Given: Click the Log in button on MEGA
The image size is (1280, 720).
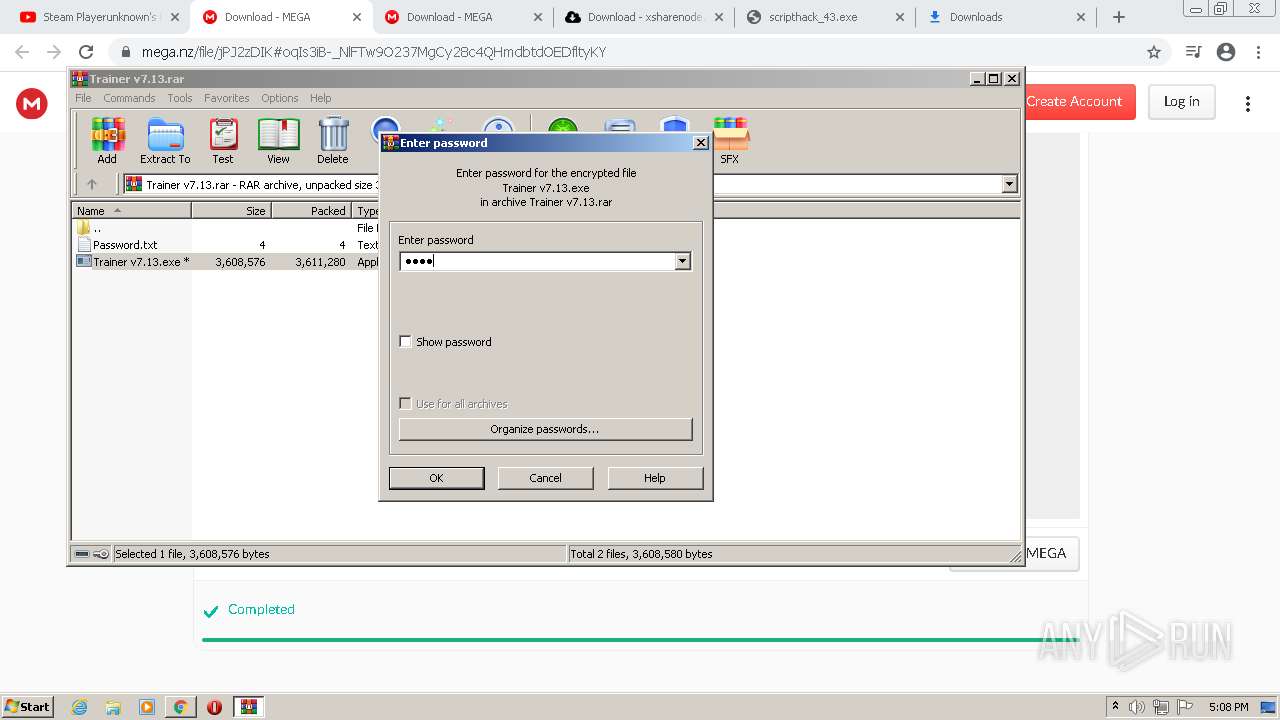Looking at the screenshot, I should pos(1181,101).
